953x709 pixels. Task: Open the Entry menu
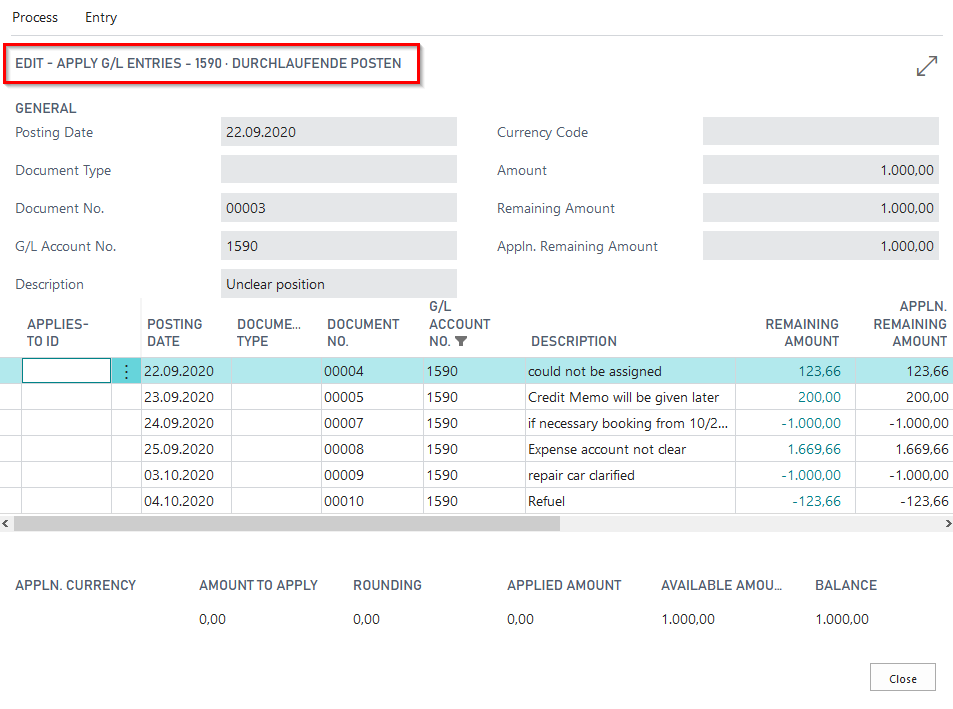point(101,17)
